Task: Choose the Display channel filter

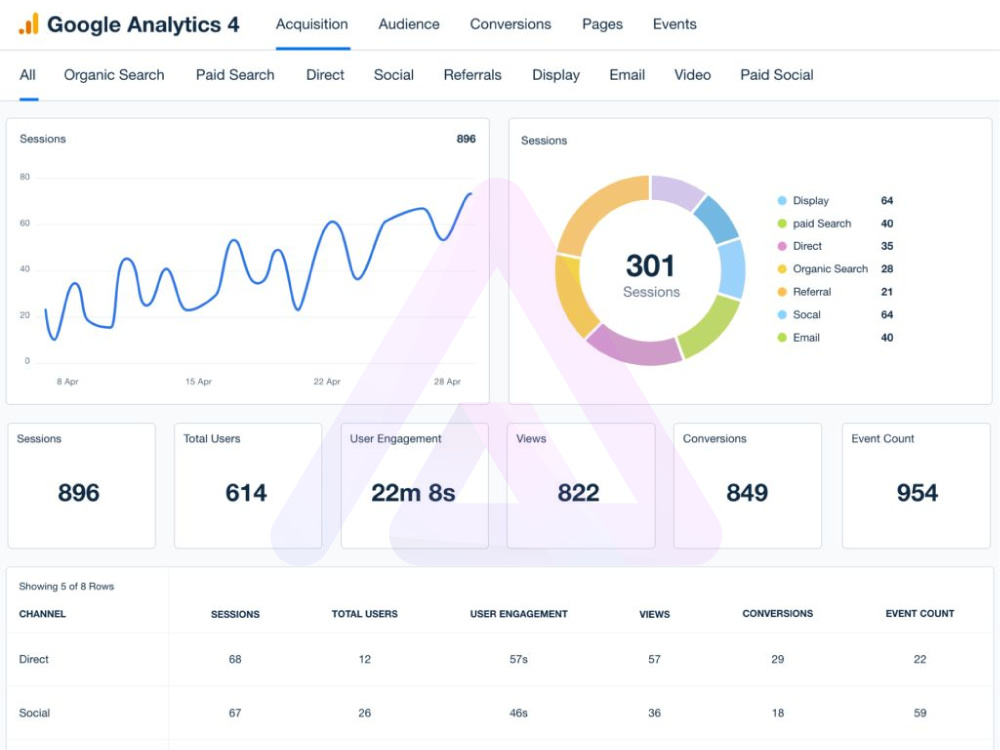Action: click(x=555, y=75)
